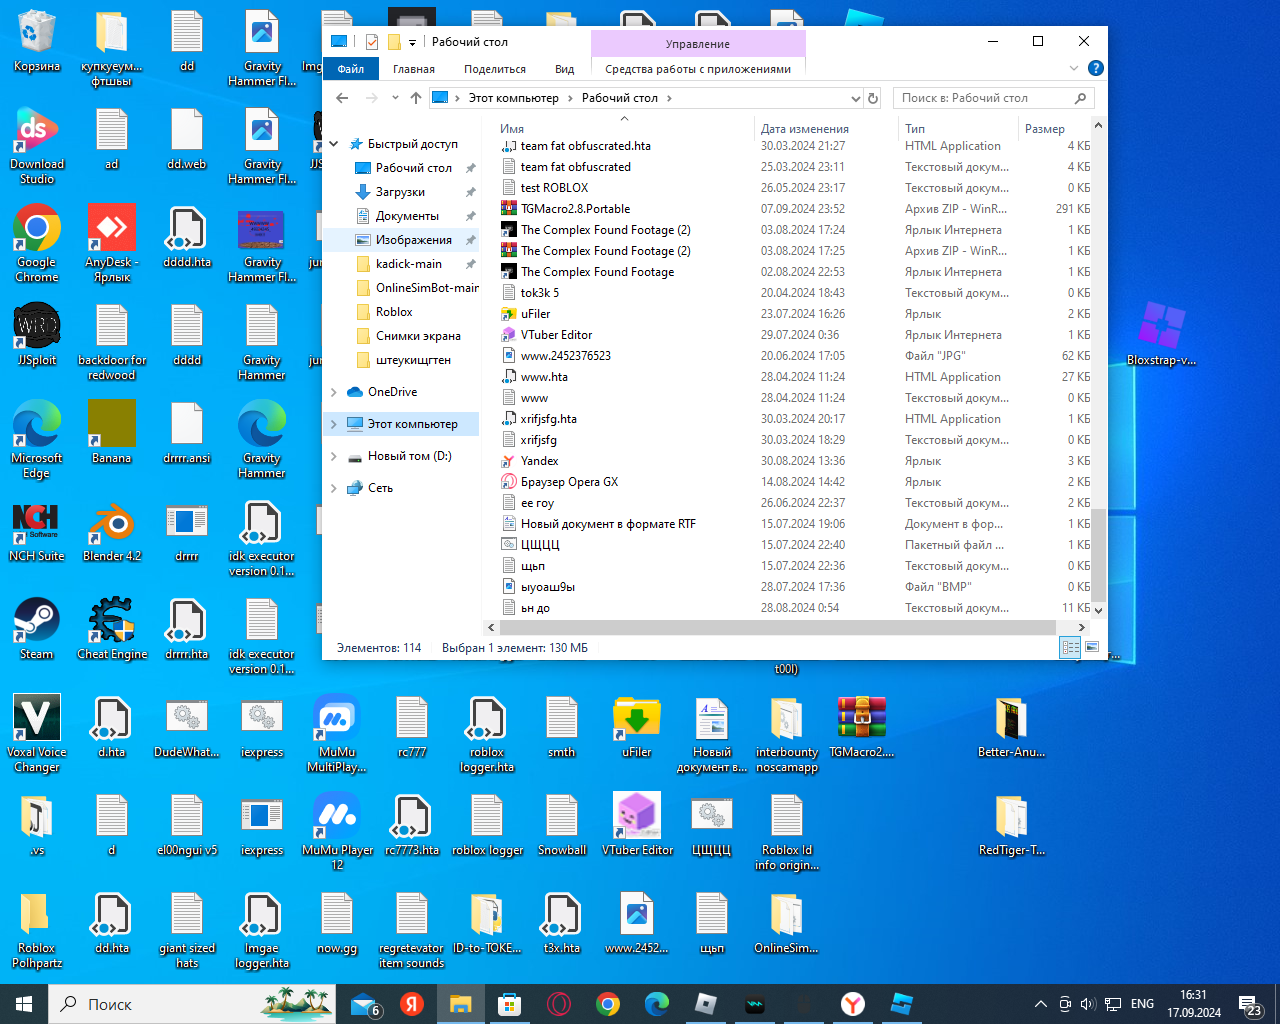Switch to large thumbnails view layout

point(1092,648)
